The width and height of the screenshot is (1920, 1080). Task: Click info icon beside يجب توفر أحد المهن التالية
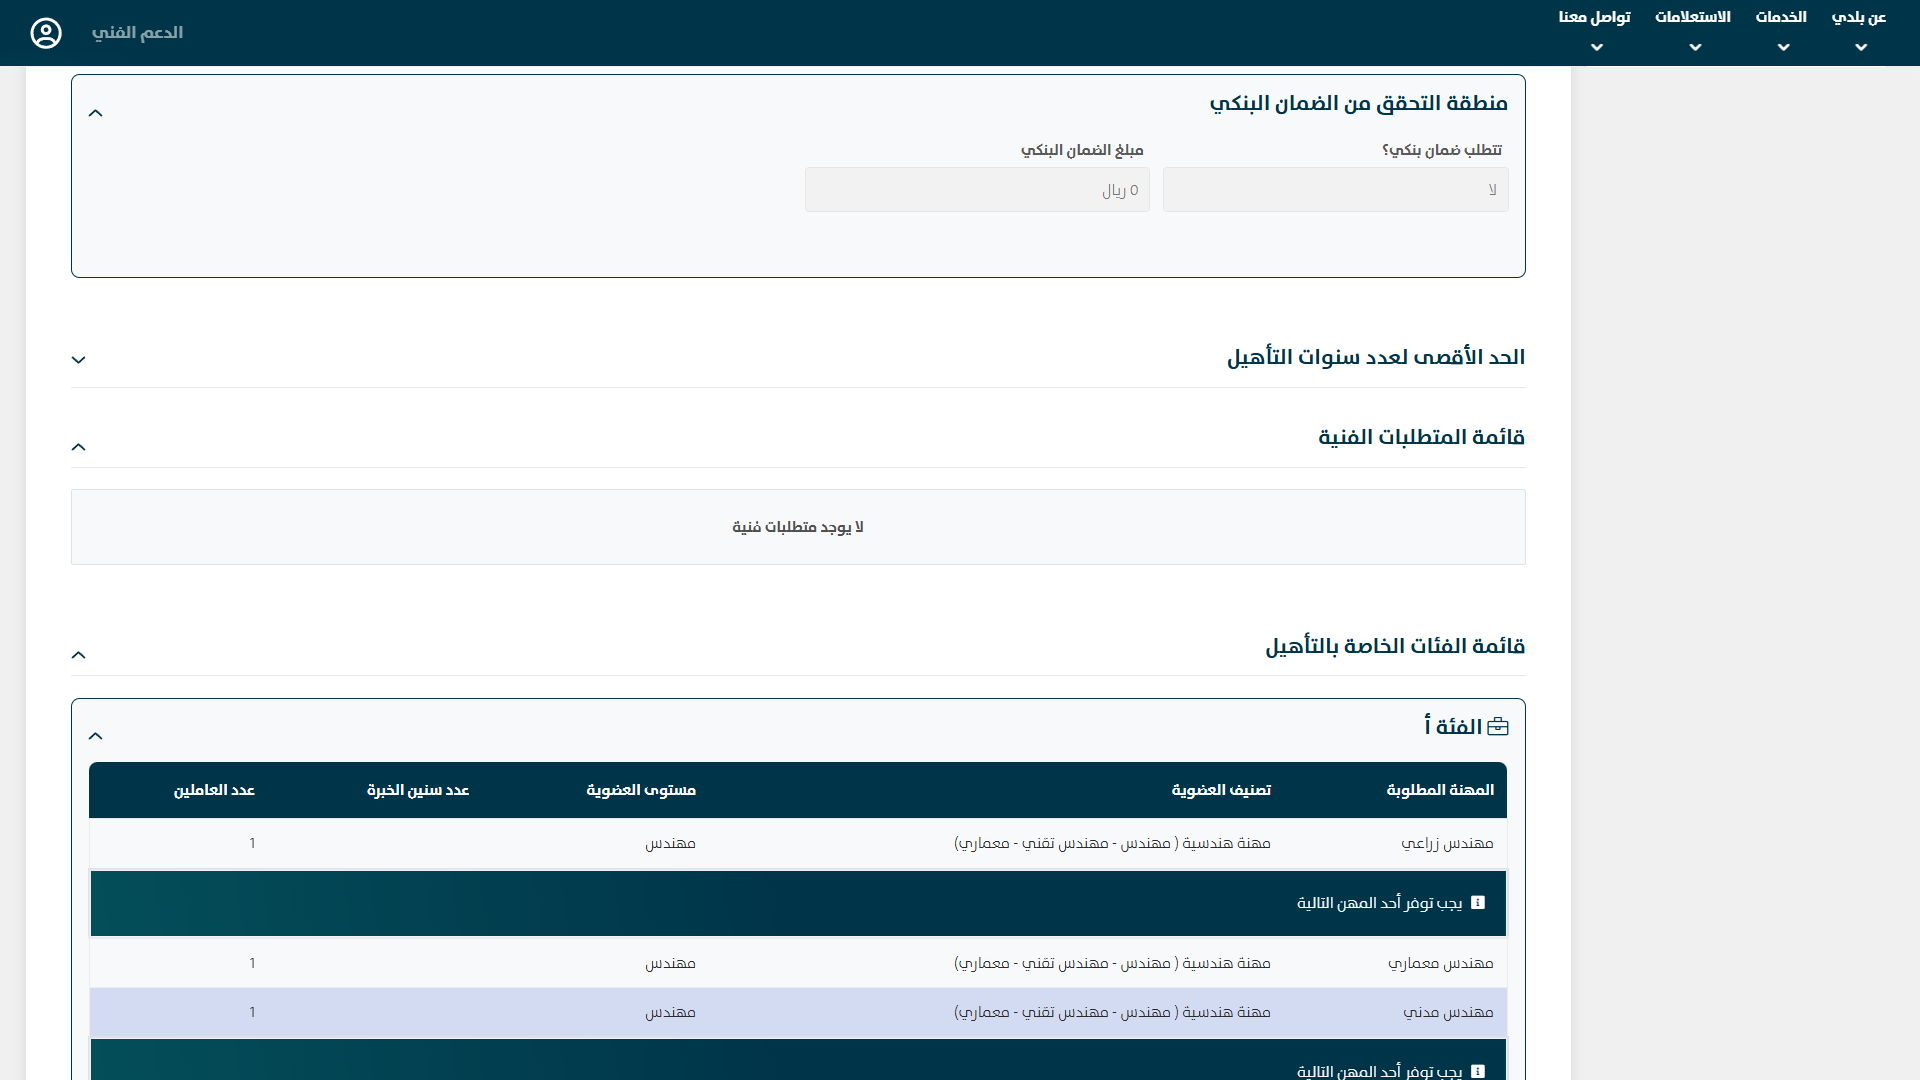(1478, 903)
